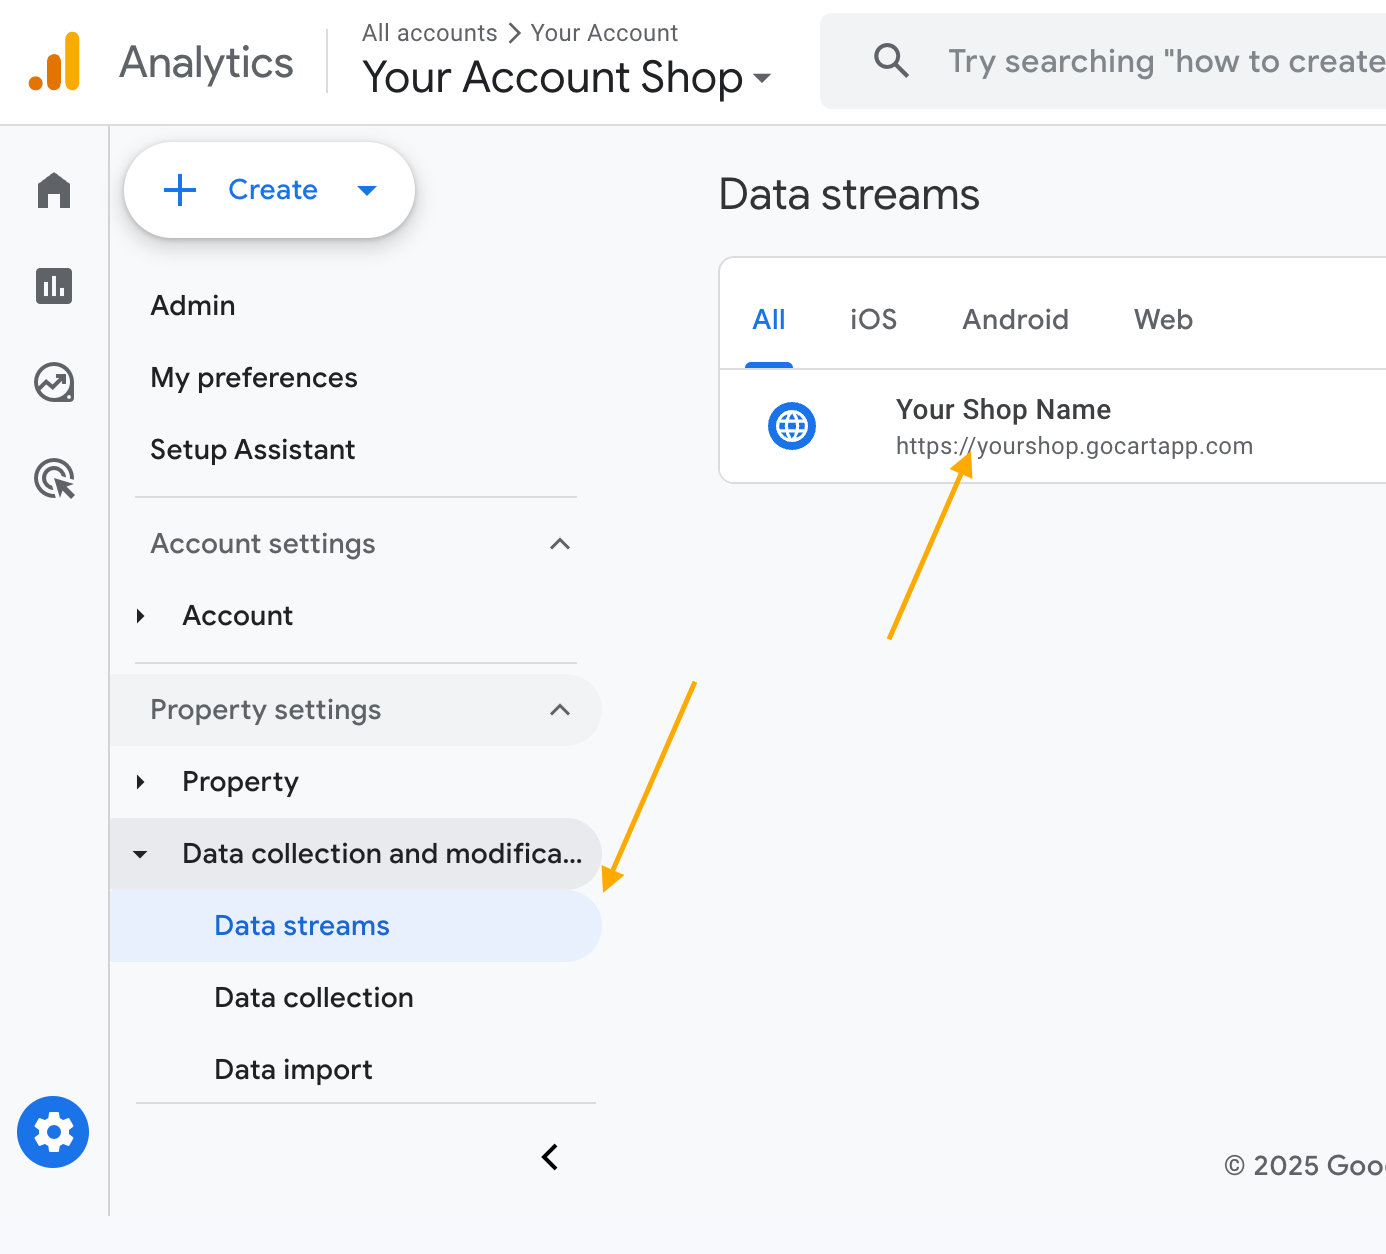
Task: Switch to the Android tab
Action: [x=1015, y=320]
